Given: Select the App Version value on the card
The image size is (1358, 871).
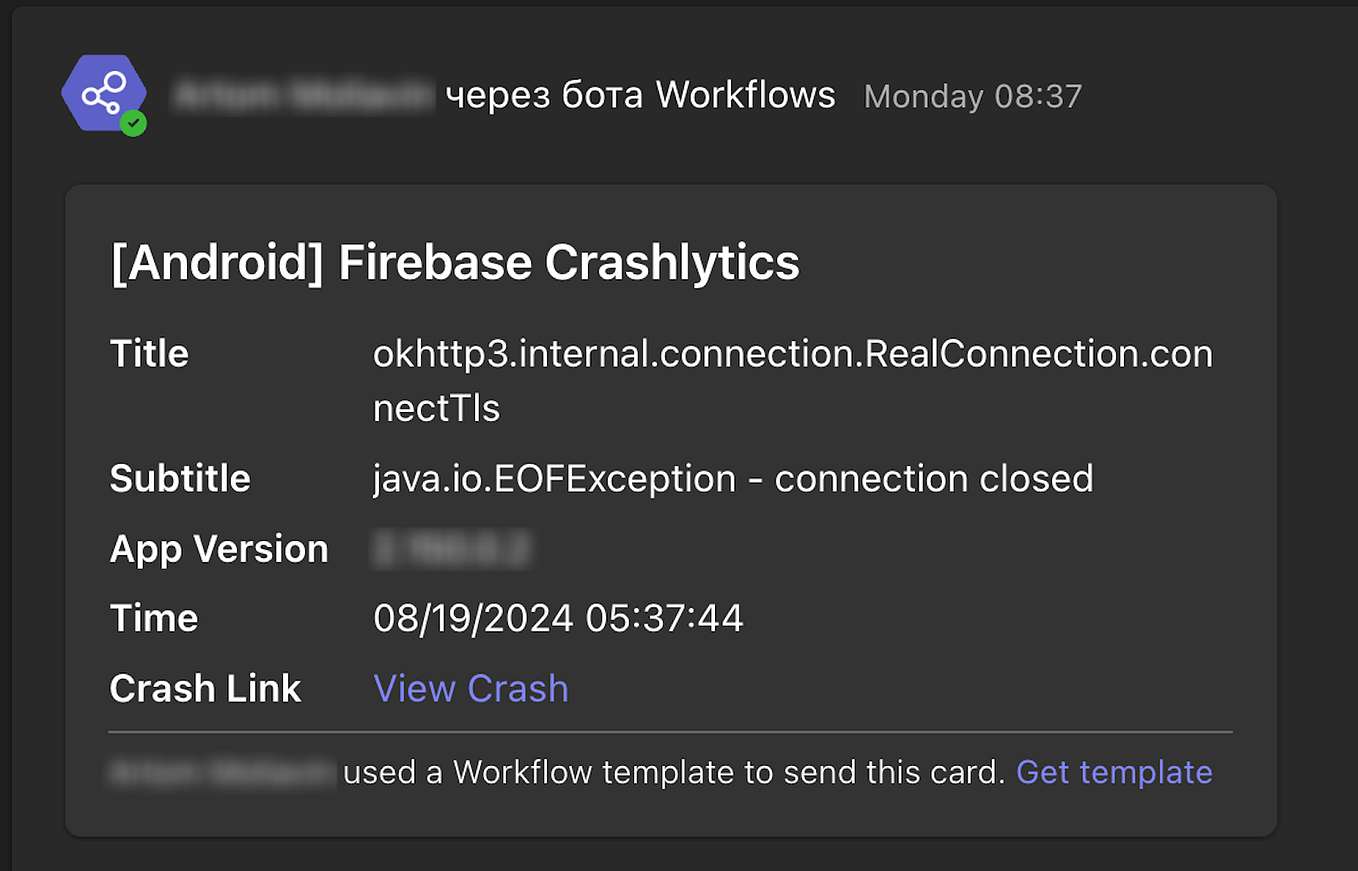Looking at the screenshot, I should pyautogui.click(x=452, y=548).
